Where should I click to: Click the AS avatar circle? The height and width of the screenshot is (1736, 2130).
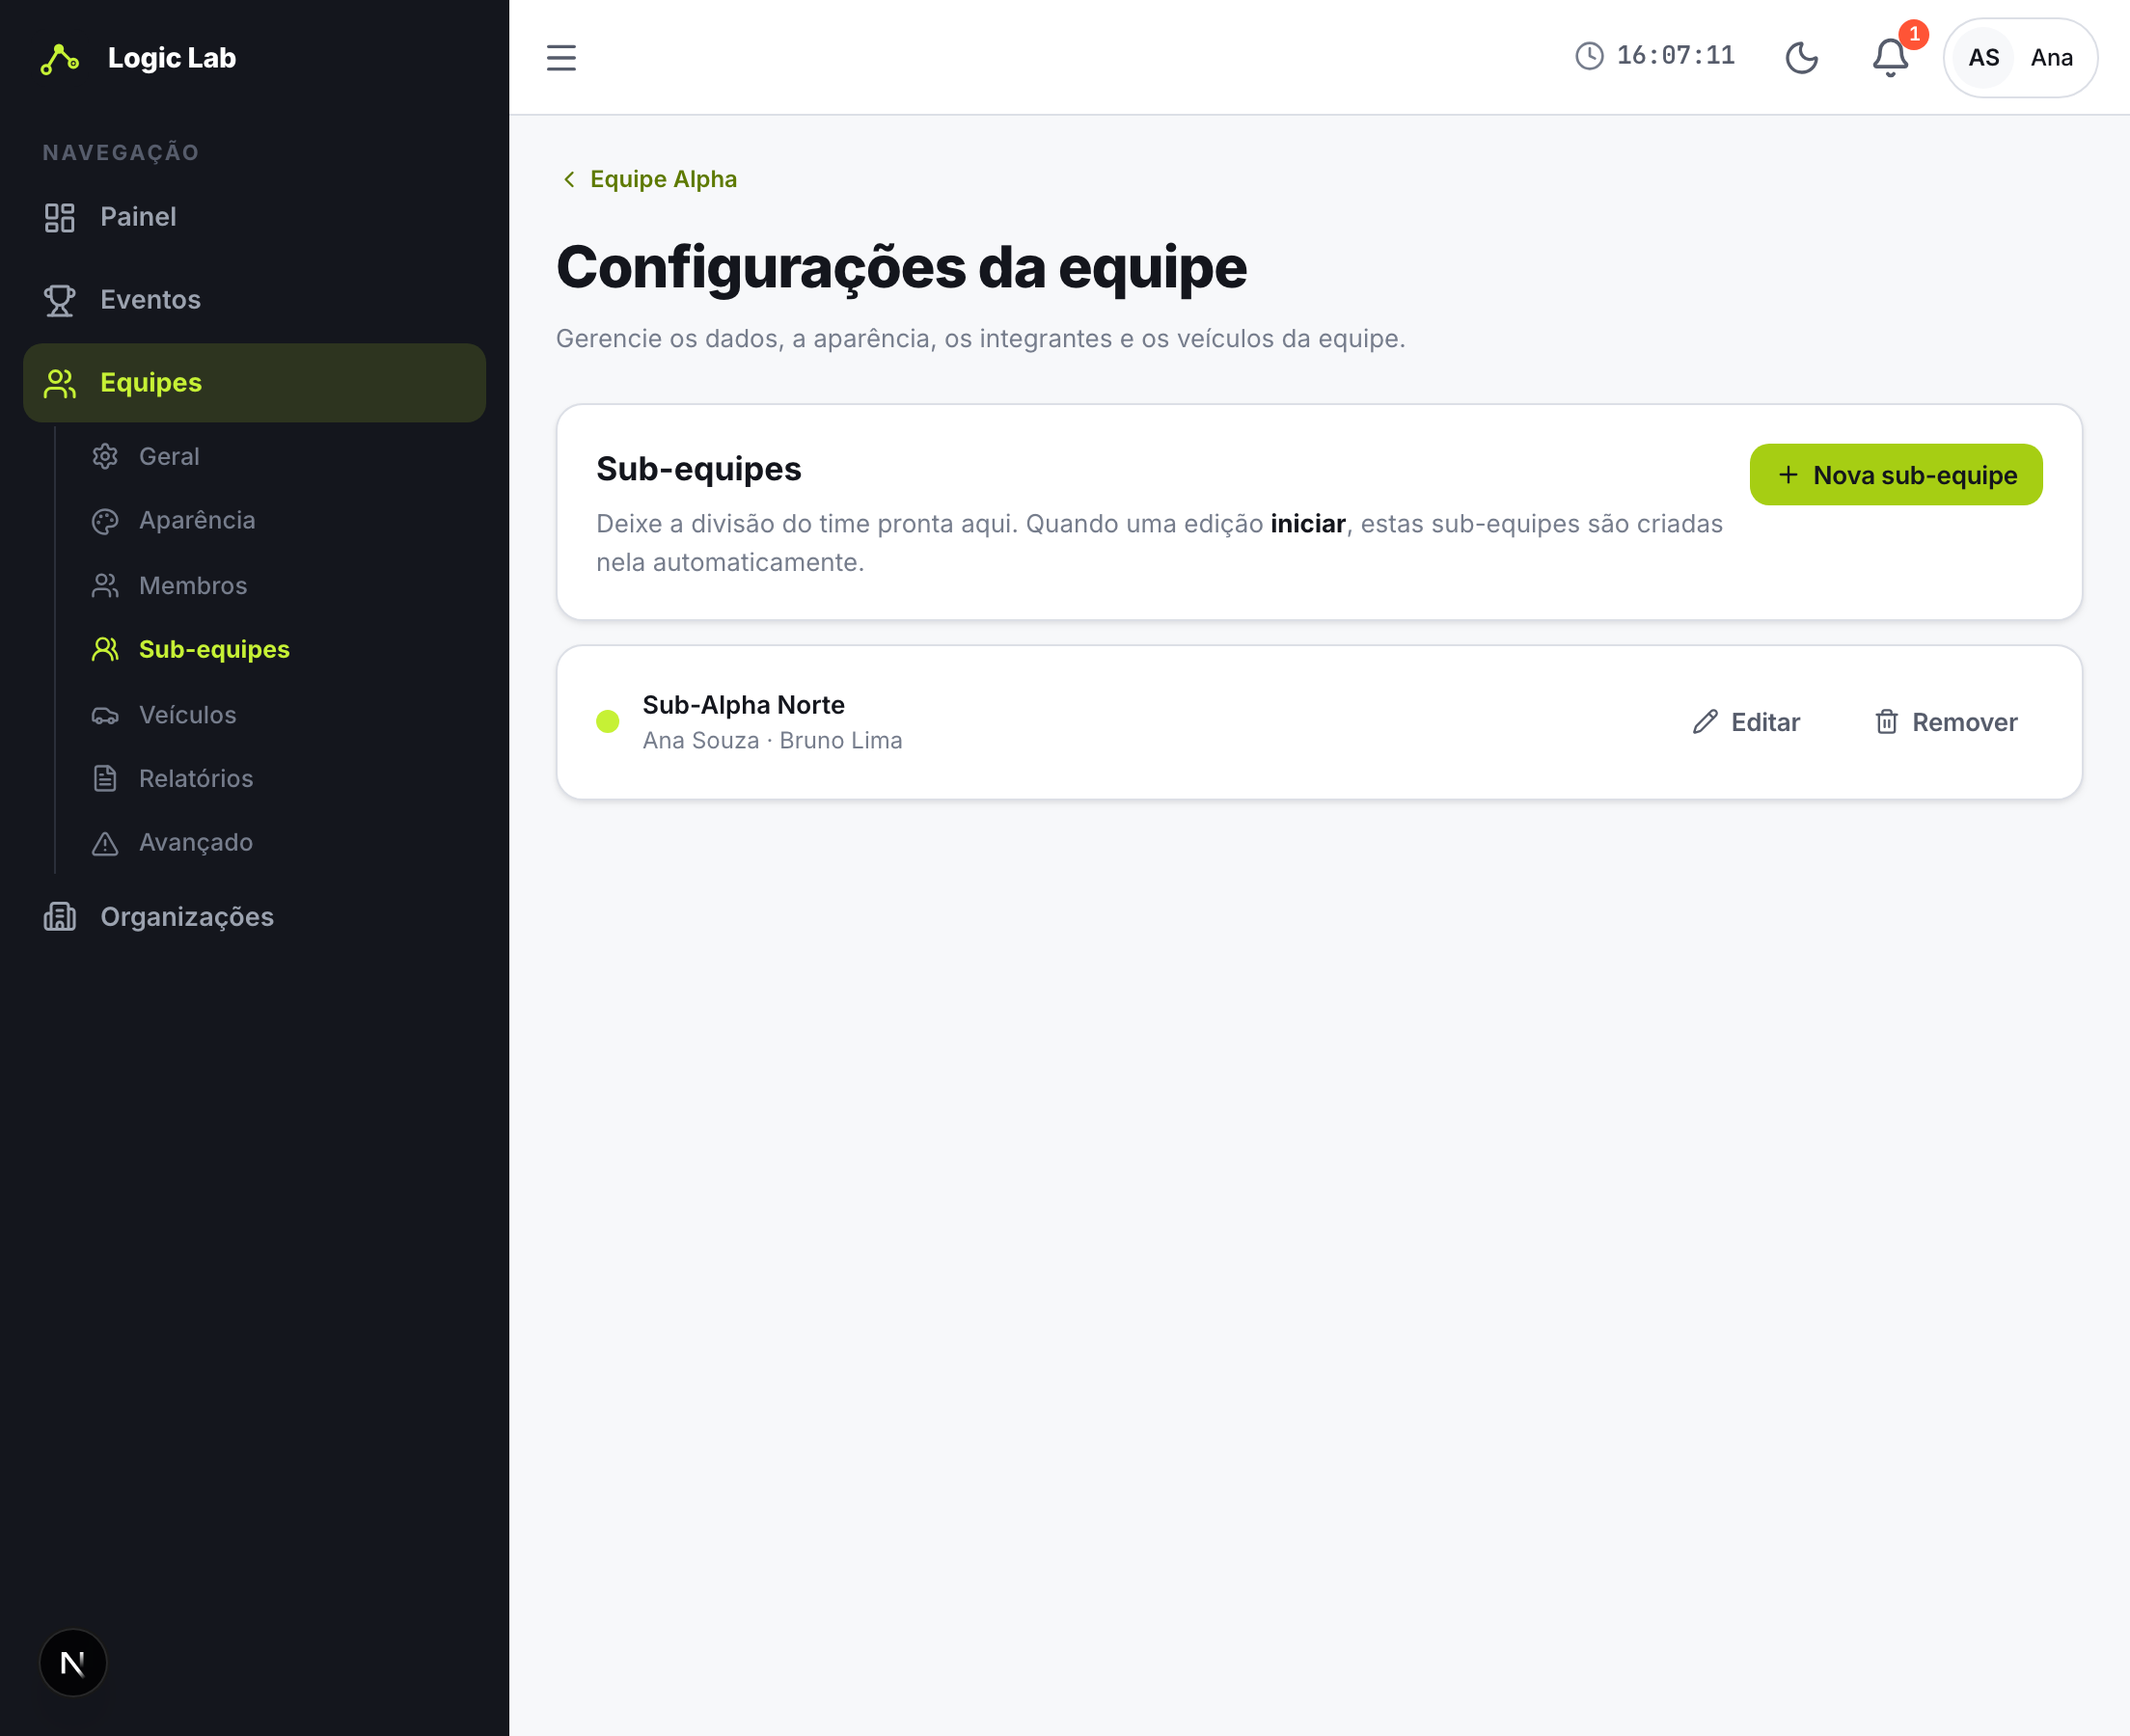pyautogui.click(x=1983, y=58)
